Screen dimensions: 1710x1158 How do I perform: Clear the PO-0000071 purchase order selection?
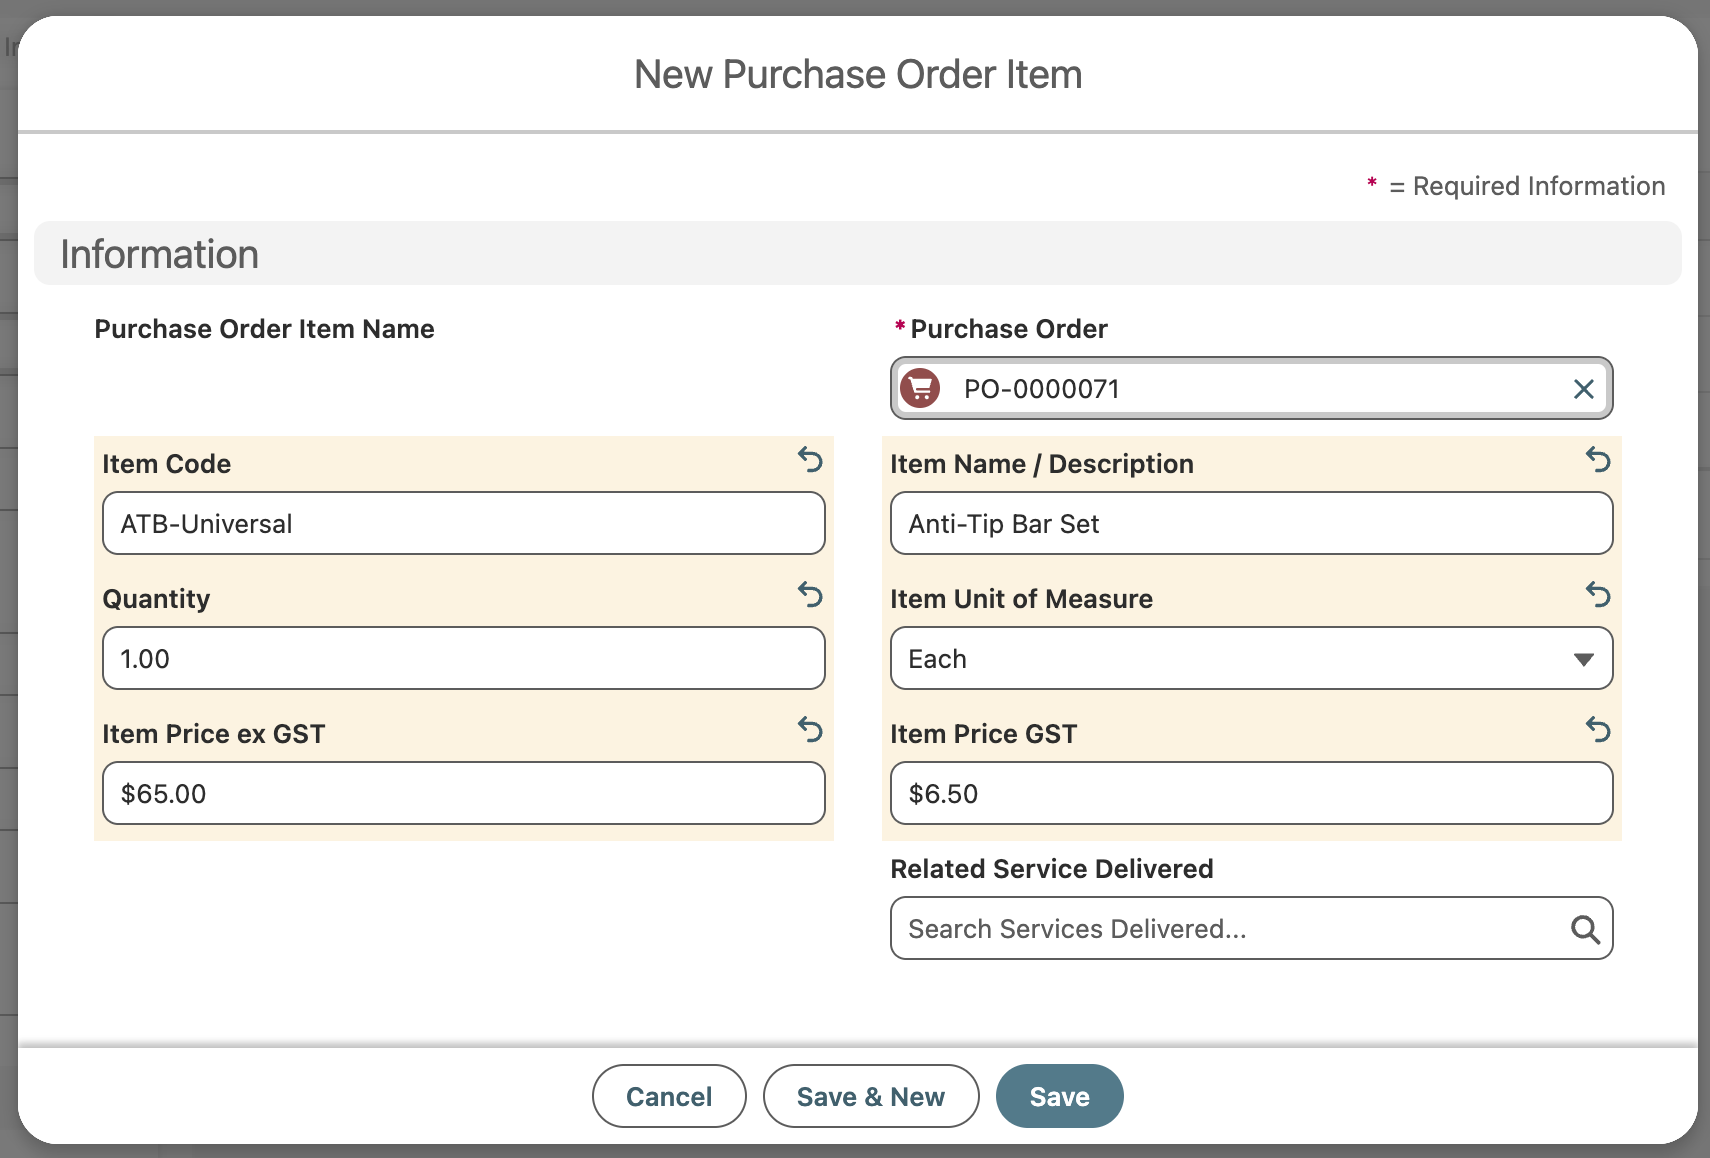(x=1583, y=389)
